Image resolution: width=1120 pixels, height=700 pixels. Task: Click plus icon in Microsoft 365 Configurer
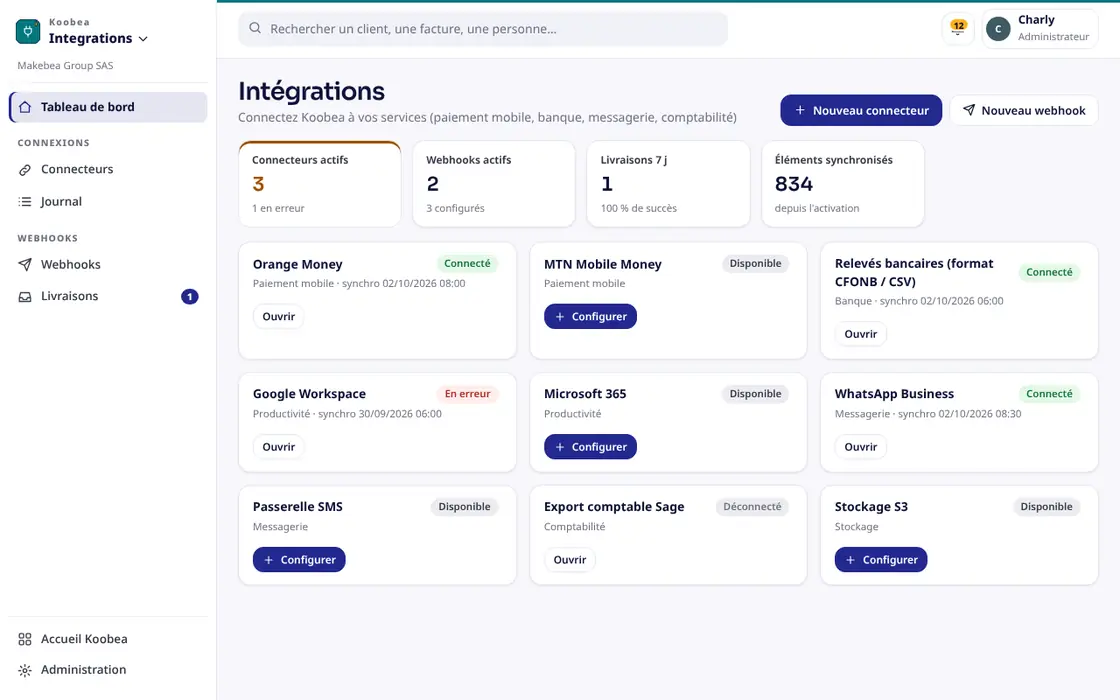tap(560, 447)
